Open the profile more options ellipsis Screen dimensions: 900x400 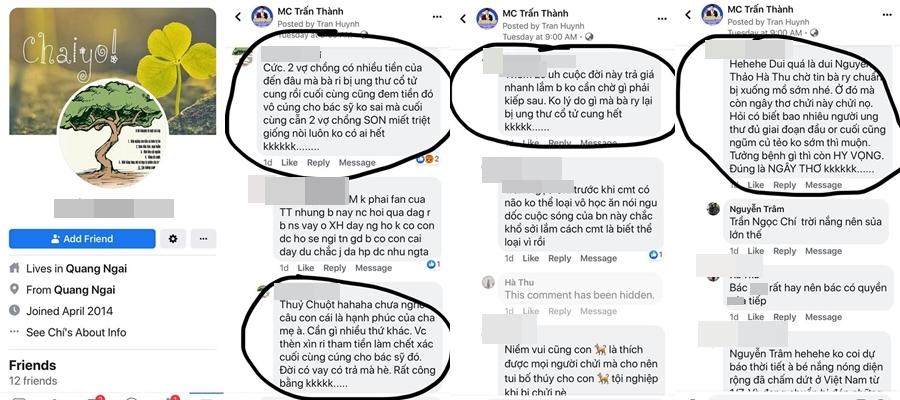tap(203, 239)
